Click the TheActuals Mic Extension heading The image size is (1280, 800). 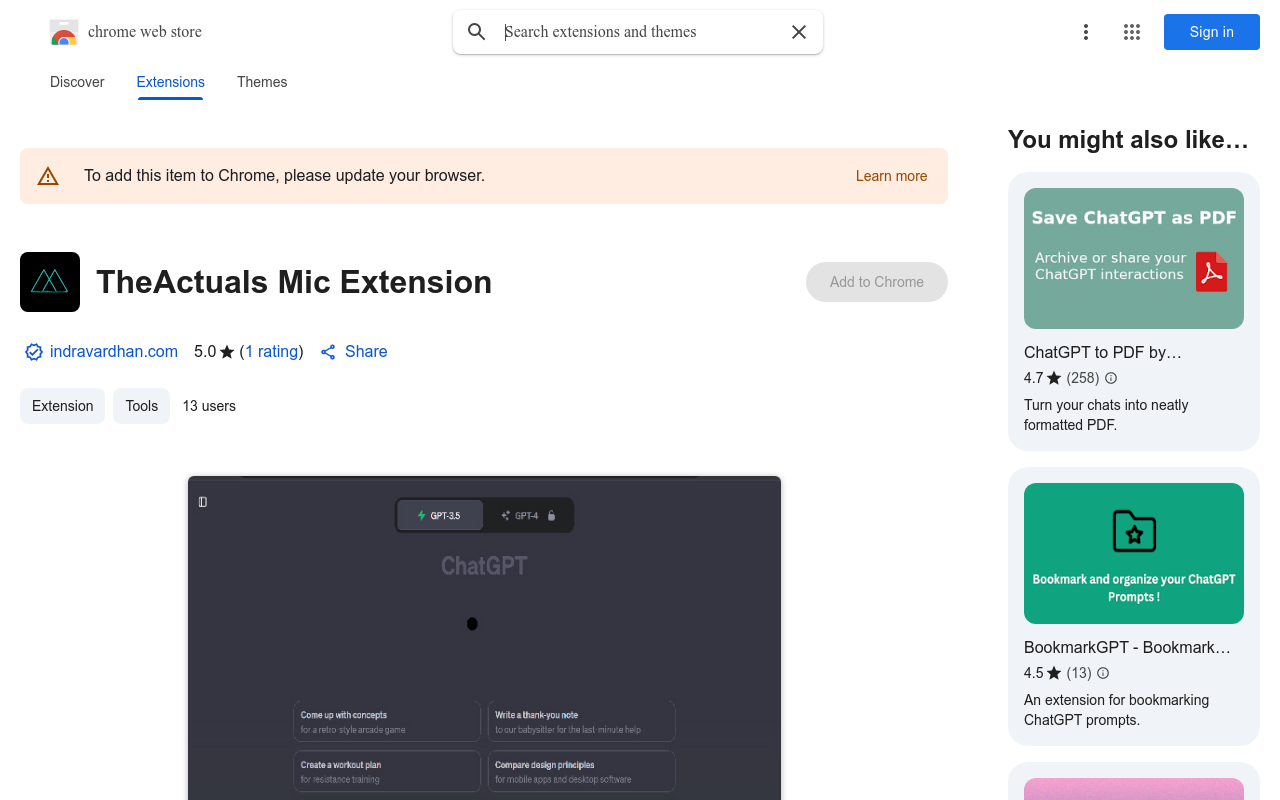(x=294, y=282)
